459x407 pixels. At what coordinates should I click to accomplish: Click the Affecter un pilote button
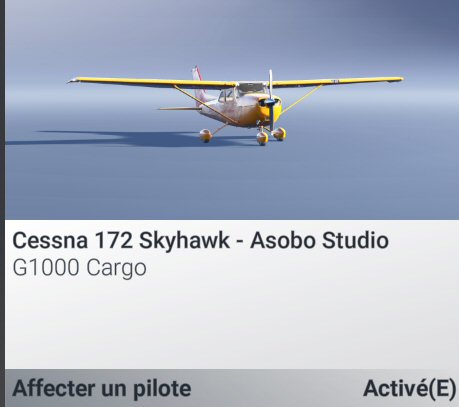point(102,389)
